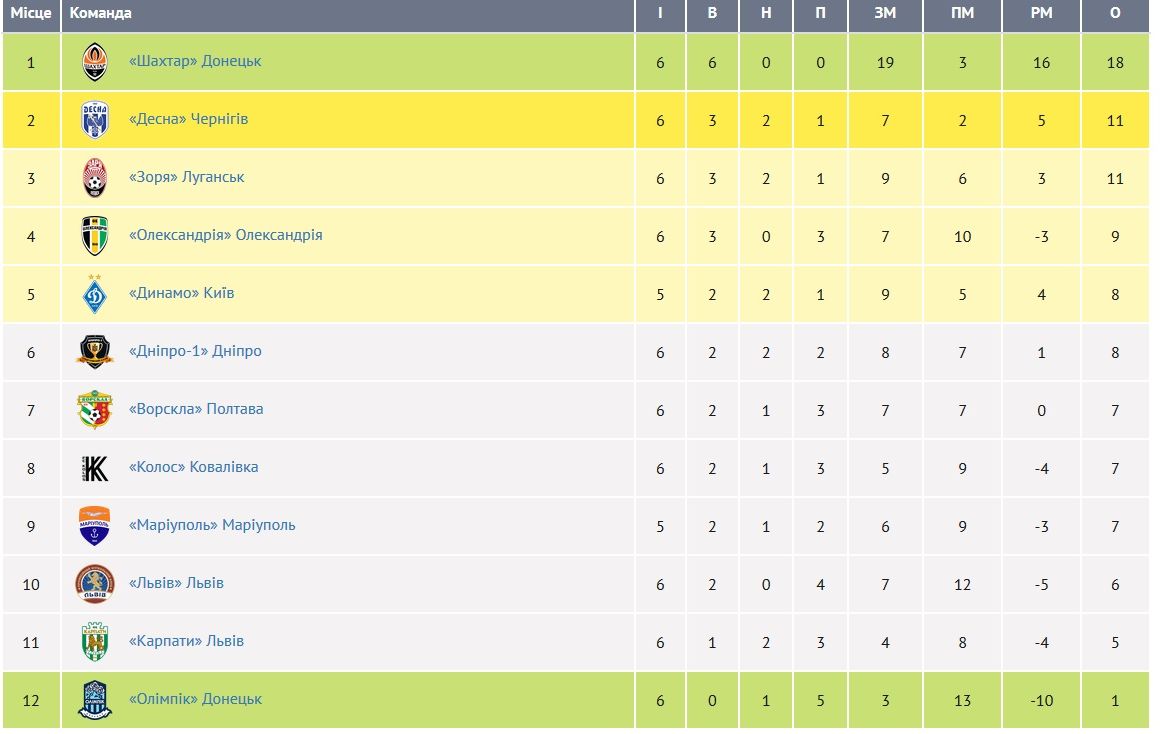Open the «Динамо» Київ team link
The height and width of the screenshot is (734, 1160).
(182, 293)
